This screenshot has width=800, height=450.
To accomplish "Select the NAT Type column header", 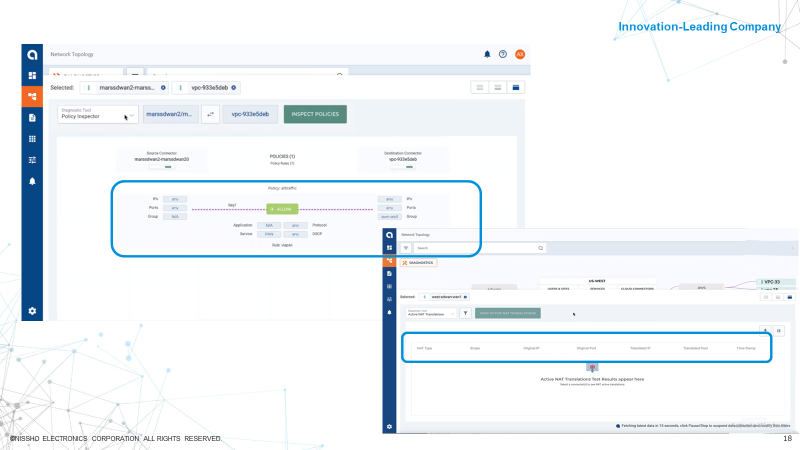I will pyautogui.click(x=424, y=349).
